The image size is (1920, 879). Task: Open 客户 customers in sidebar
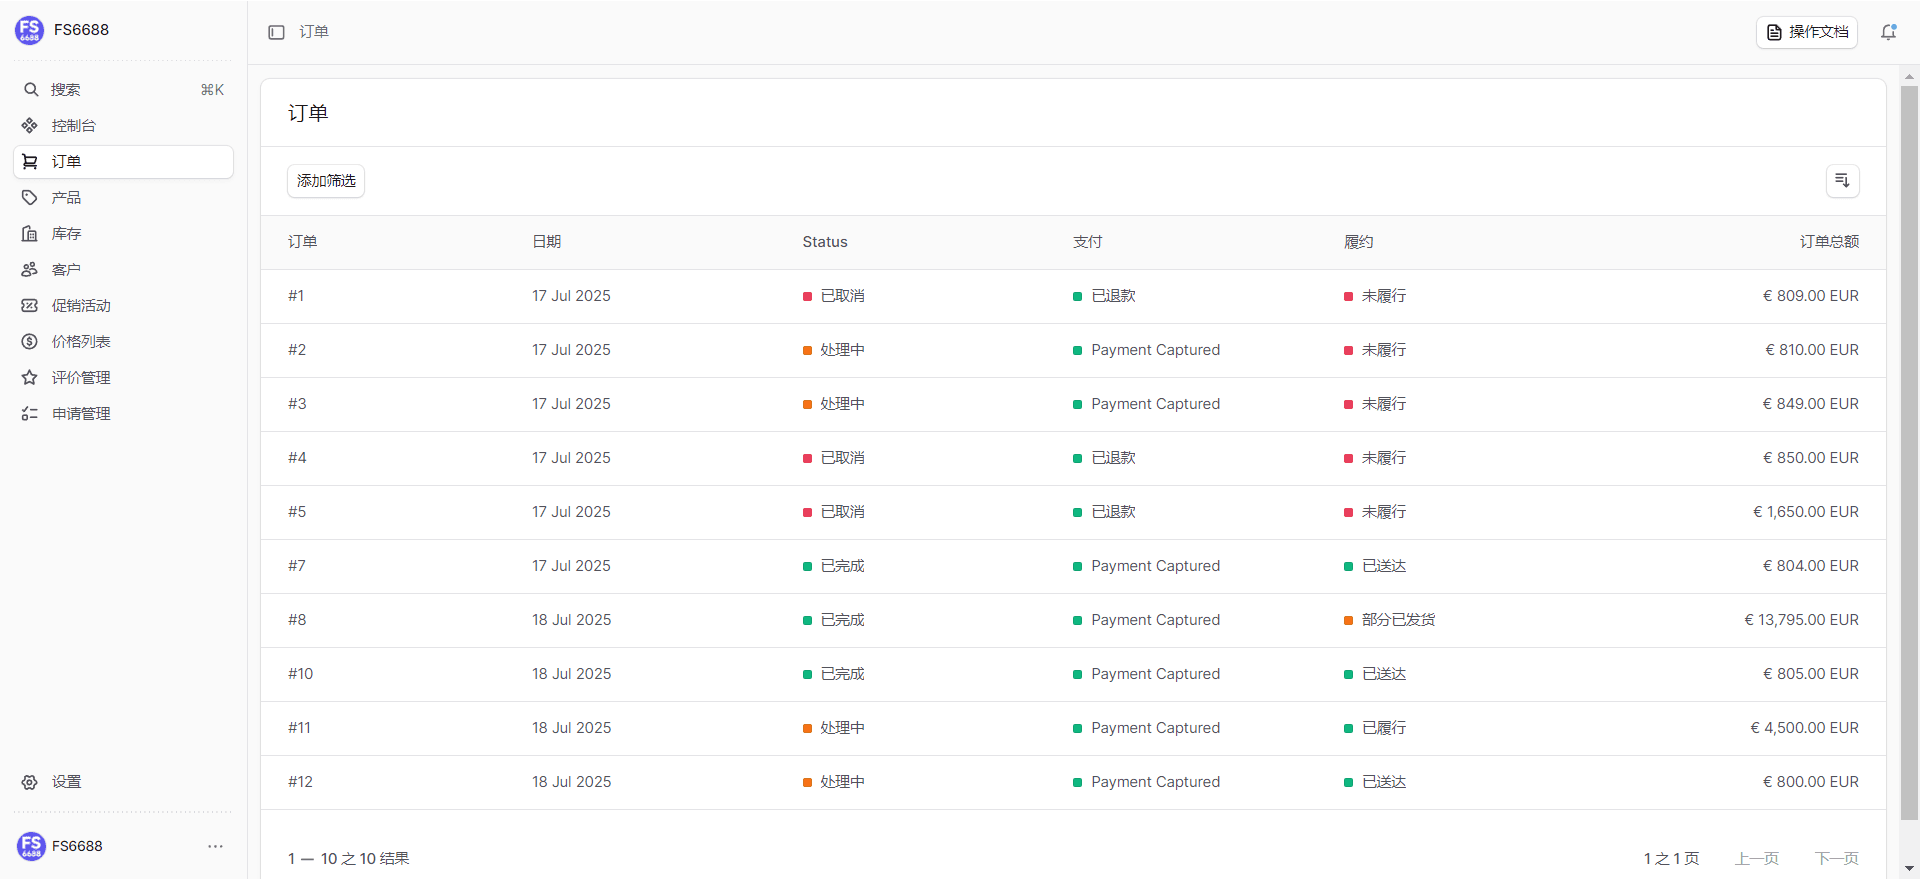(66, 270)
